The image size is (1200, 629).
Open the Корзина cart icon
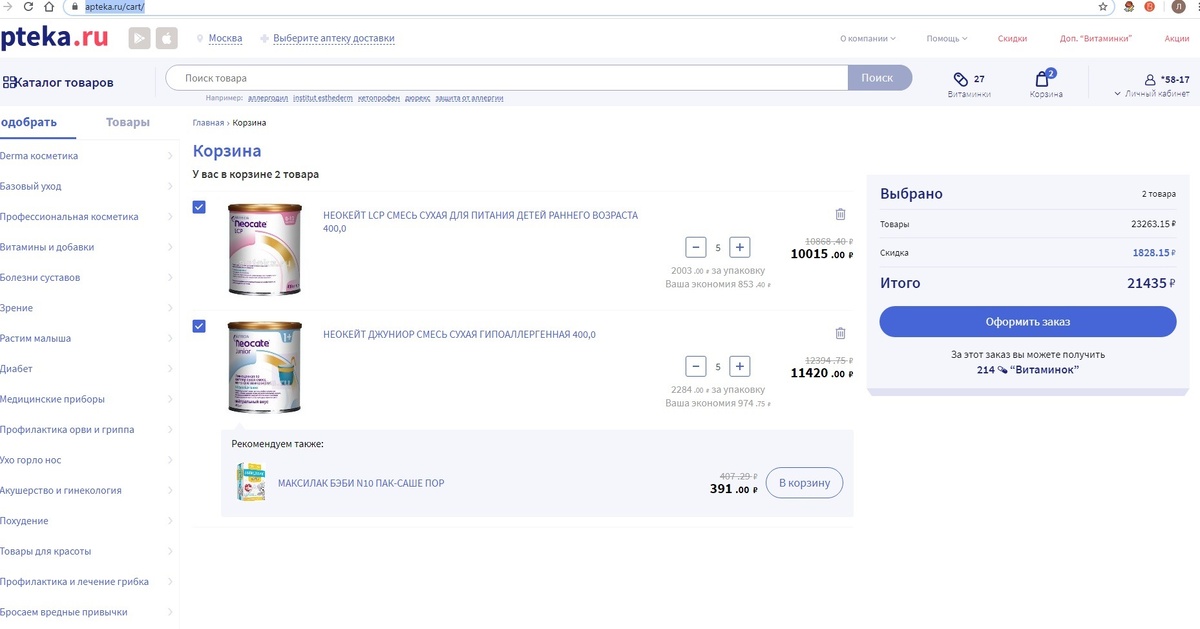(1042, 79)
